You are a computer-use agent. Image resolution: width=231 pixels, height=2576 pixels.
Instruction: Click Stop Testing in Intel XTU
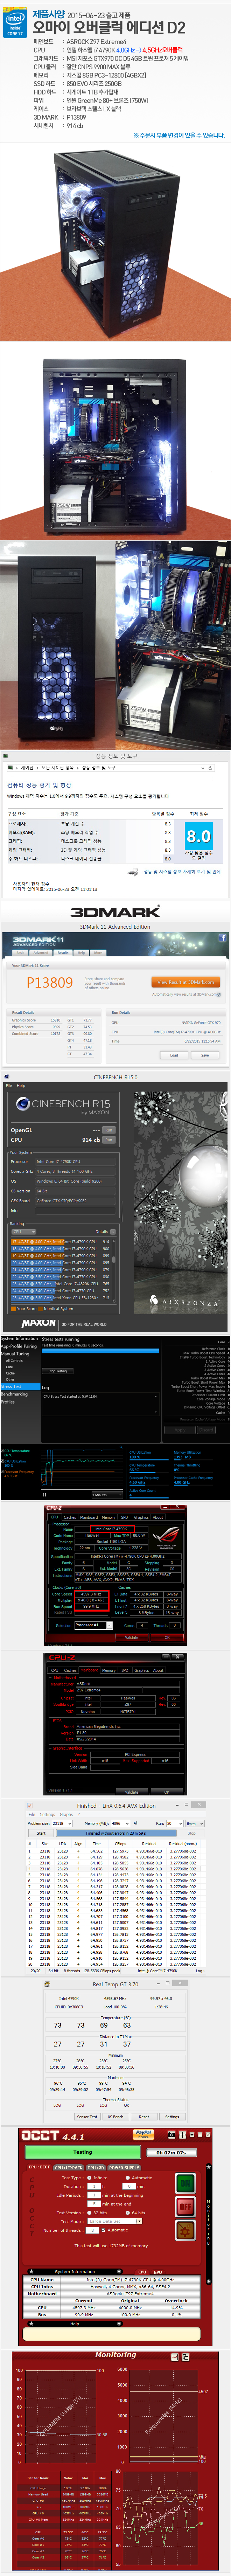click(x=58, y=1371)
